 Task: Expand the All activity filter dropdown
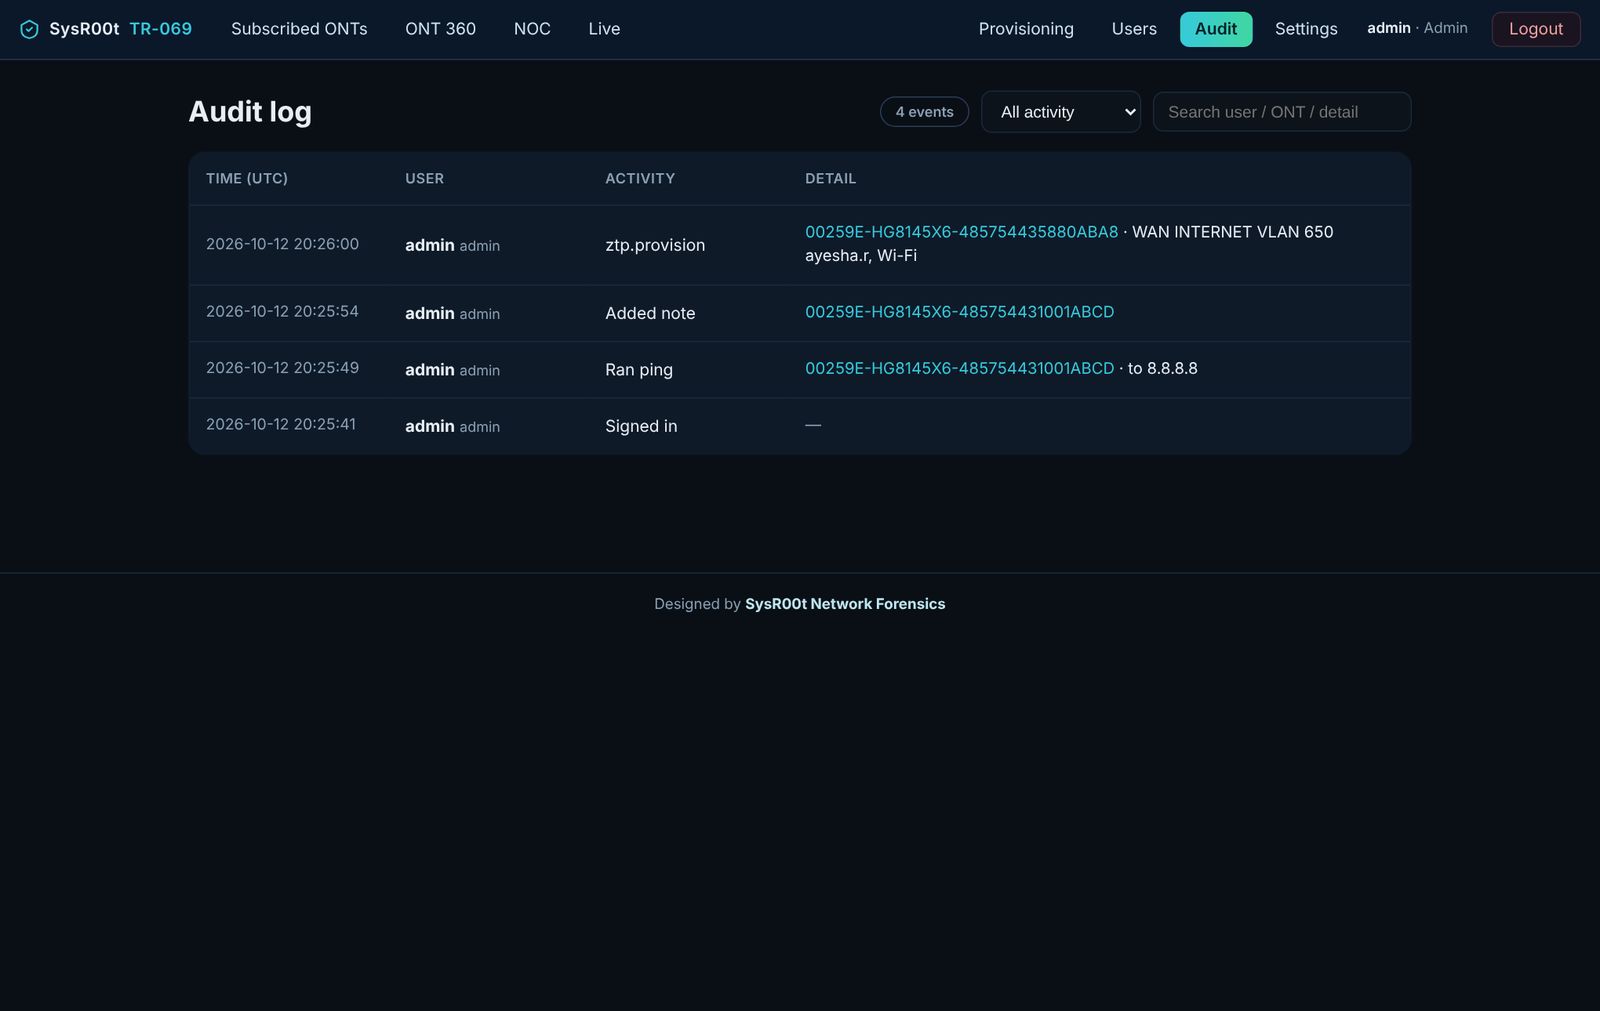point(1060,112)
